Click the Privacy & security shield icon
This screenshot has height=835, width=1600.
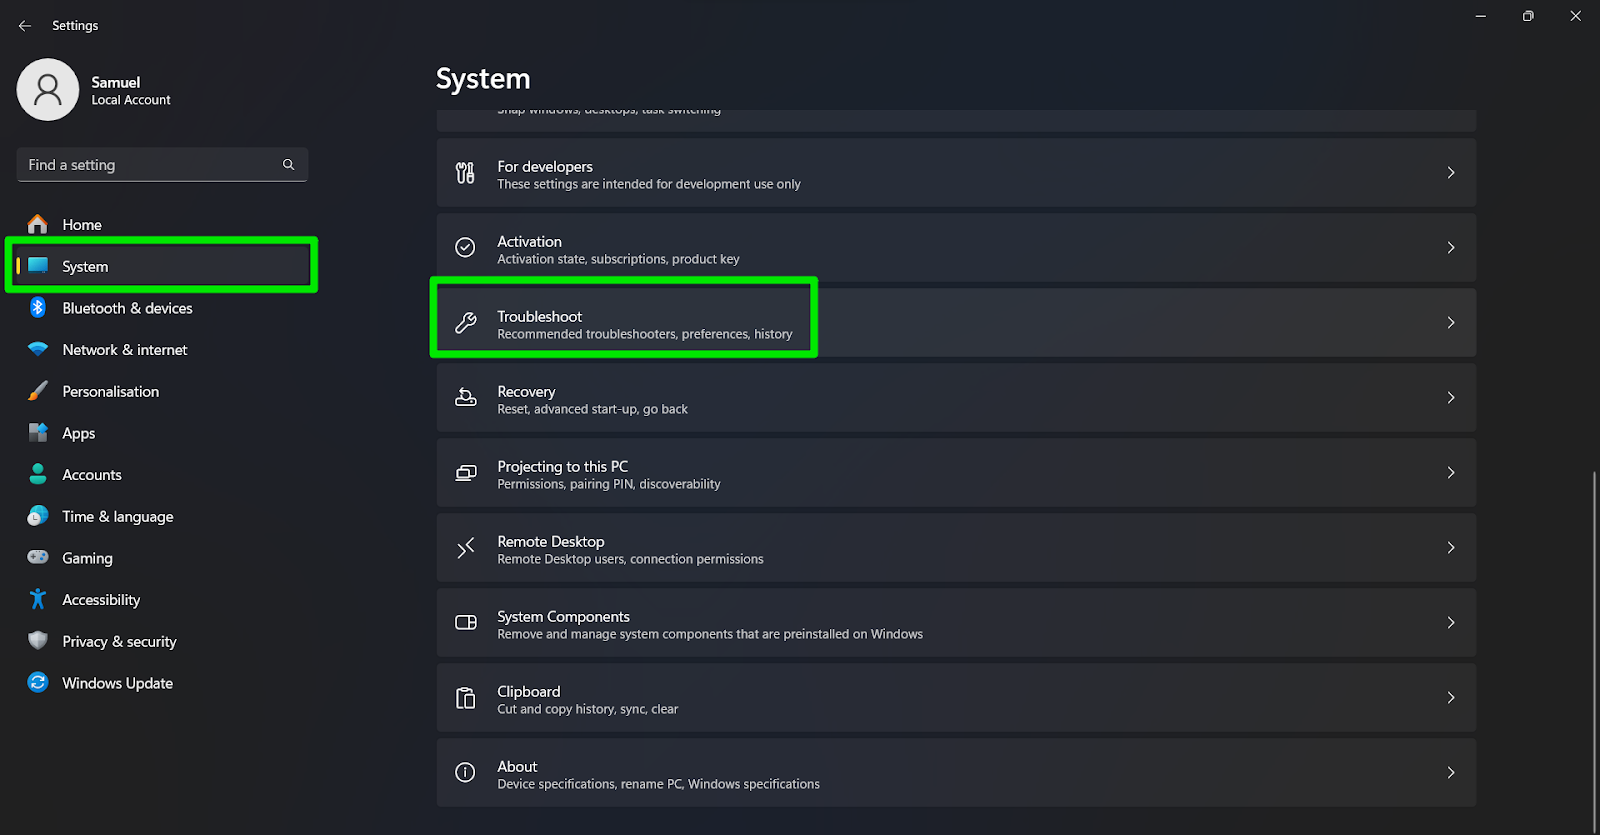coord(38,641)
